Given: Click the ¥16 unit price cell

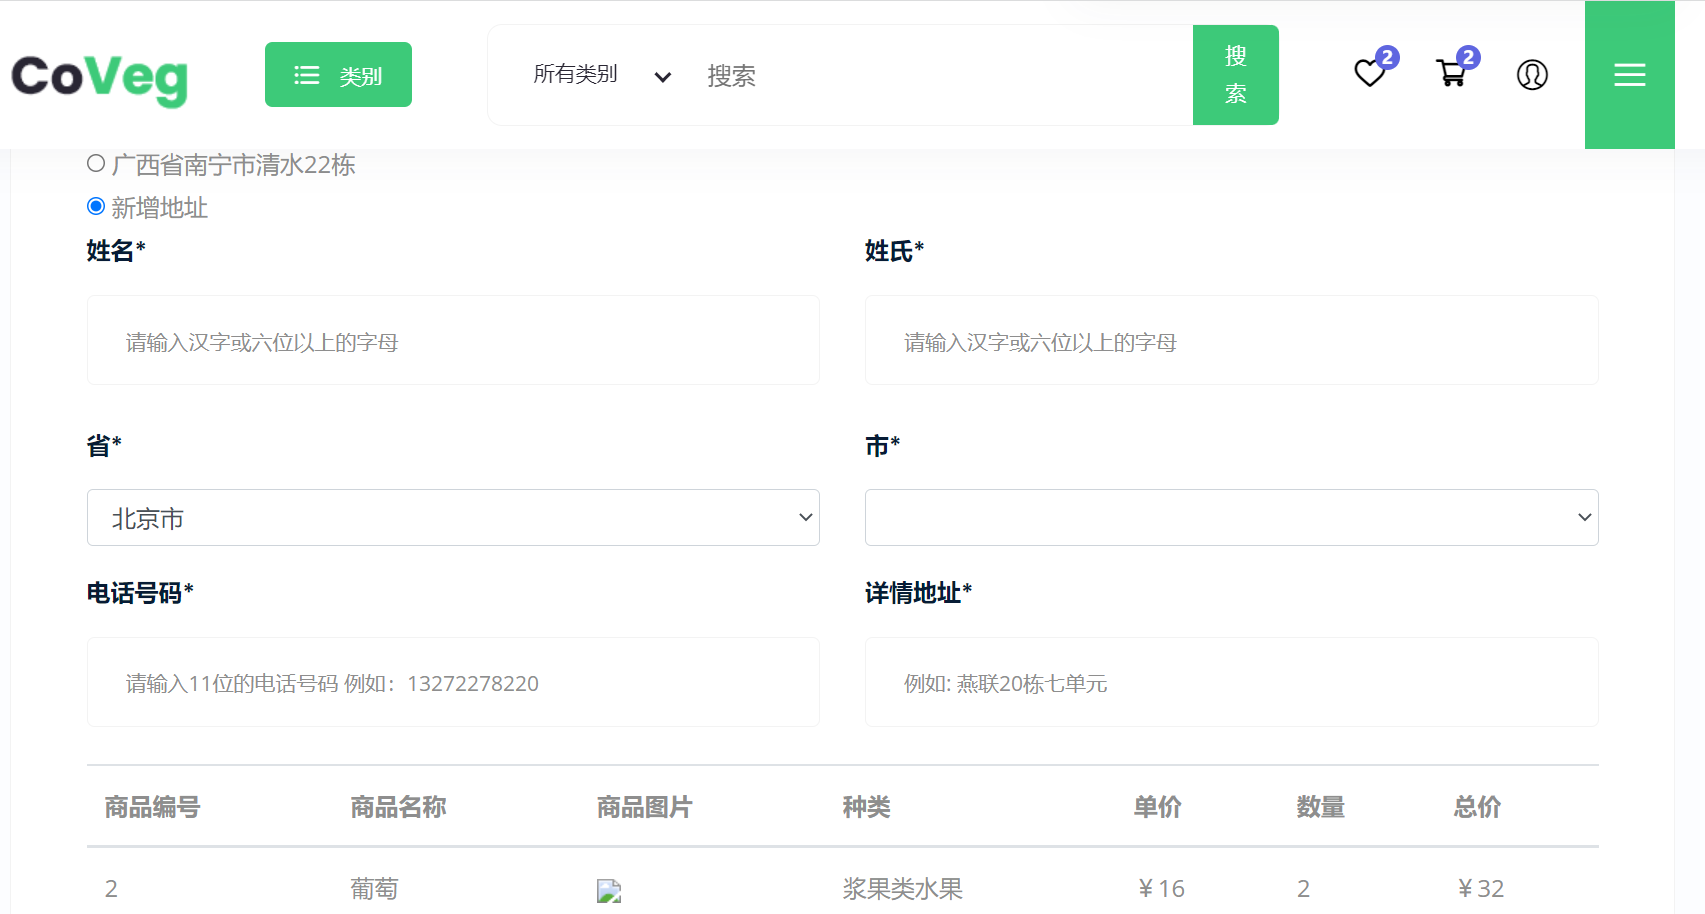Looking at the screenshot, I should tap(1160, 889).
